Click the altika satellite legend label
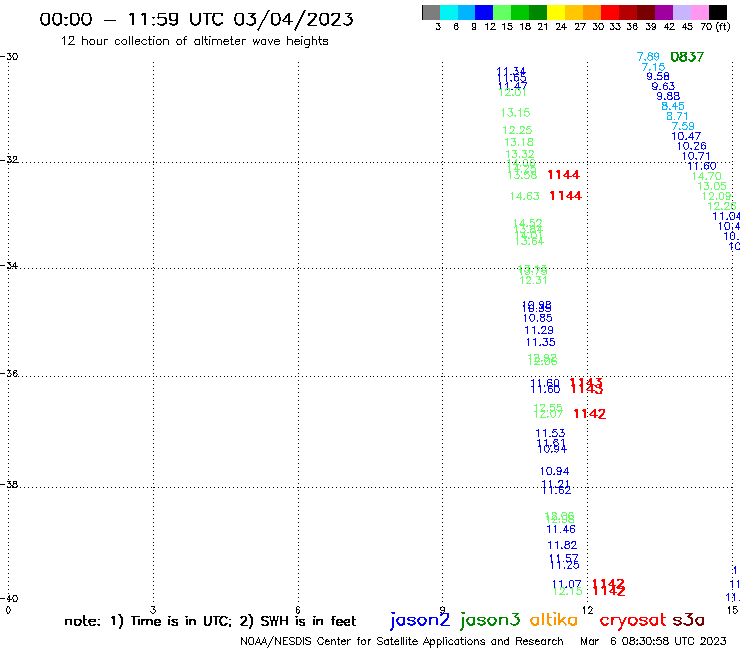Screen dimensions: 740x650 pos(553,619)
